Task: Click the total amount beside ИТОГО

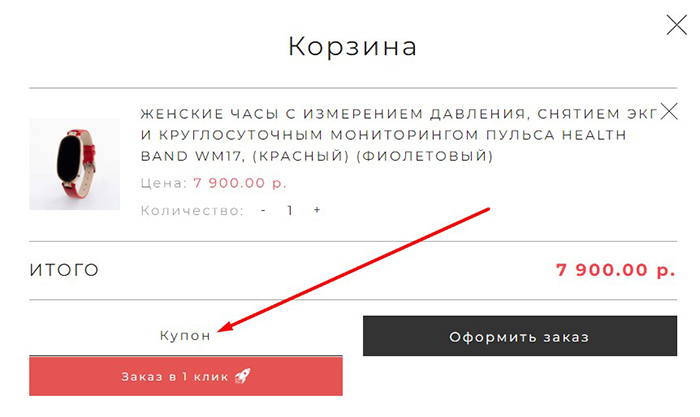Action: coord(616,270)
